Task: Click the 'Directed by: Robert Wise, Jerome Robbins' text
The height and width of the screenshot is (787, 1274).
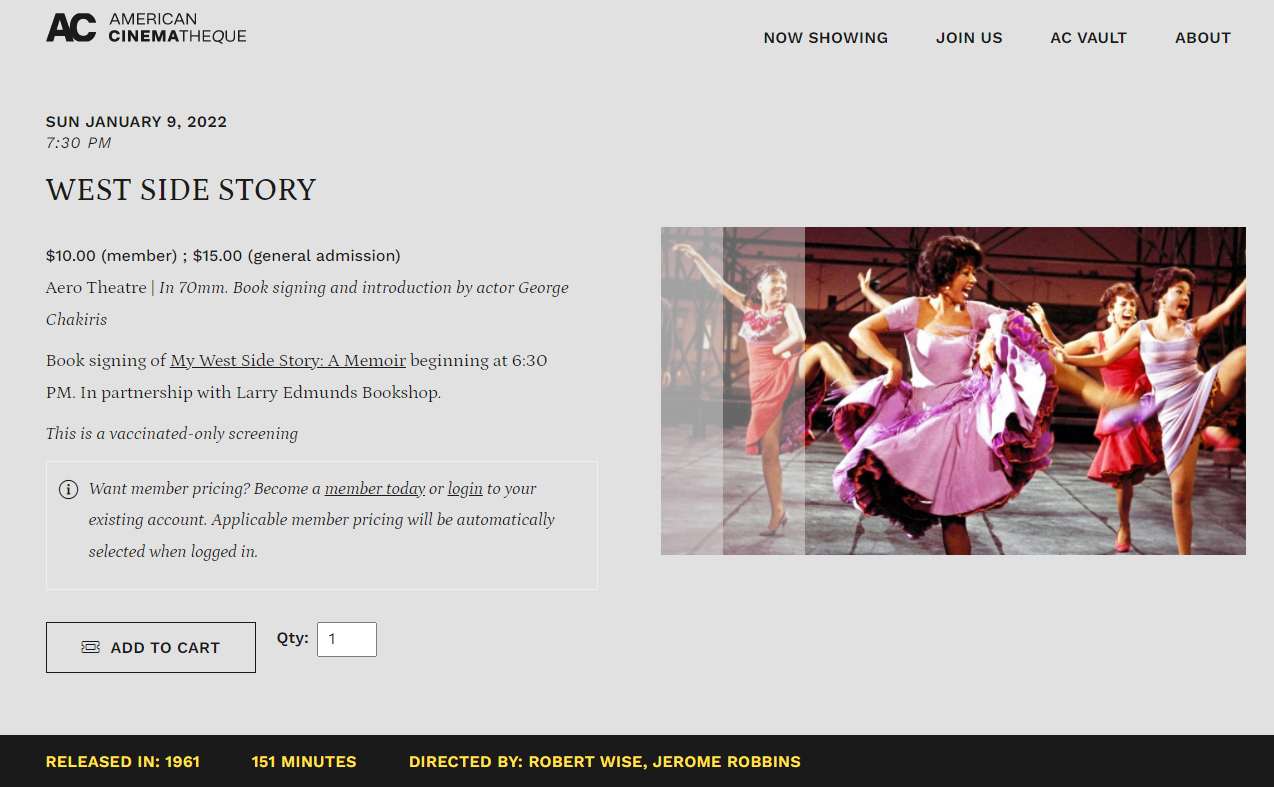Action: click(x=604, y=762)
